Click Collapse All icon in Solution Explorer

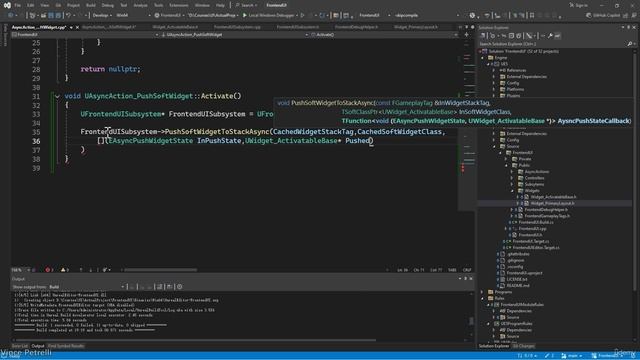click(511, 36)
